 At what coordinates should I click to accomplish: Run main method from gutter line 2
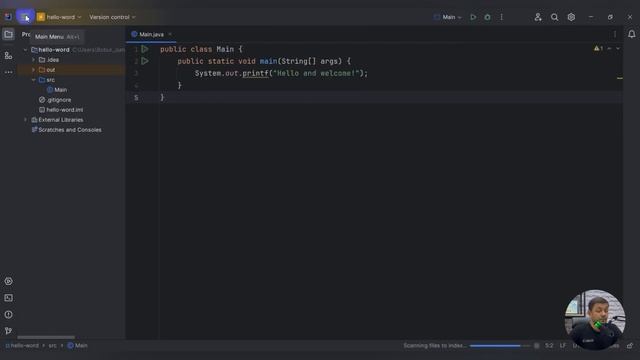[x=144, y=61]
